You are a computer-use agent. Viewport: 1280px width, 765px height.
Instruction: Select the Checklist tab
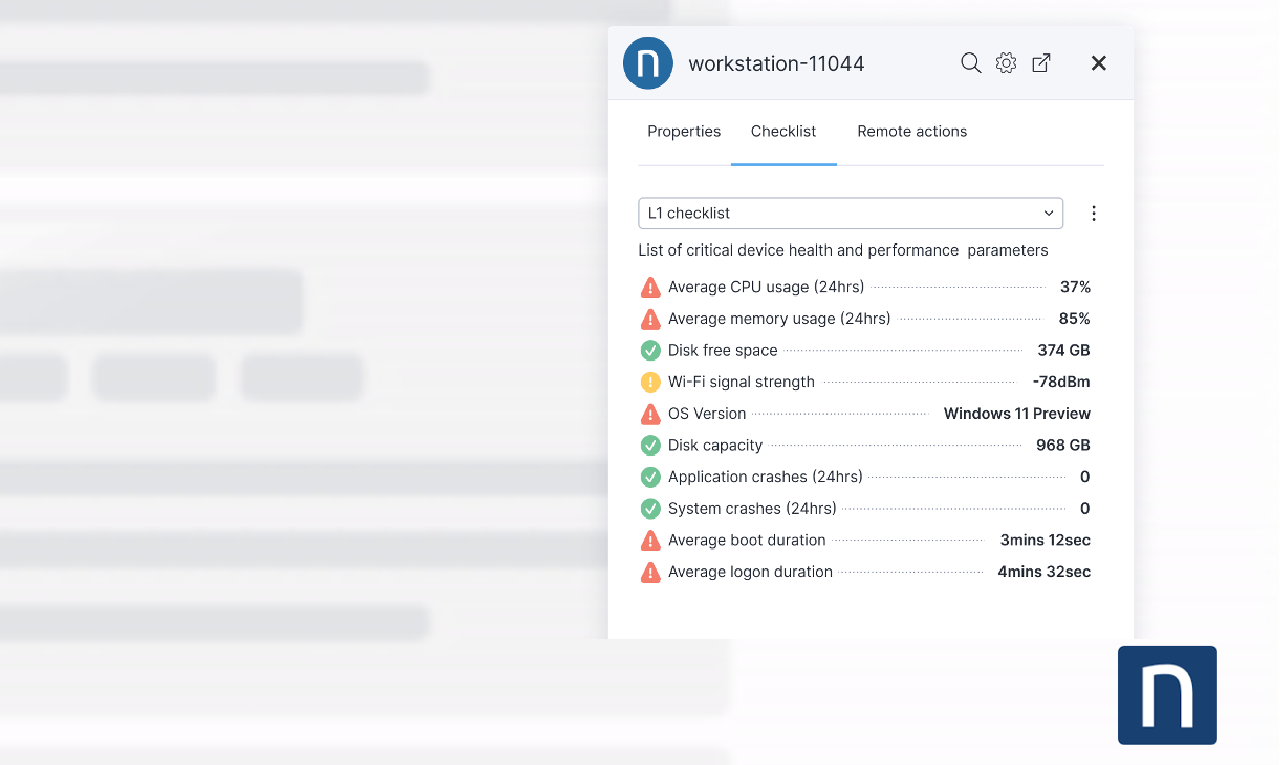[x=783, y=132]
